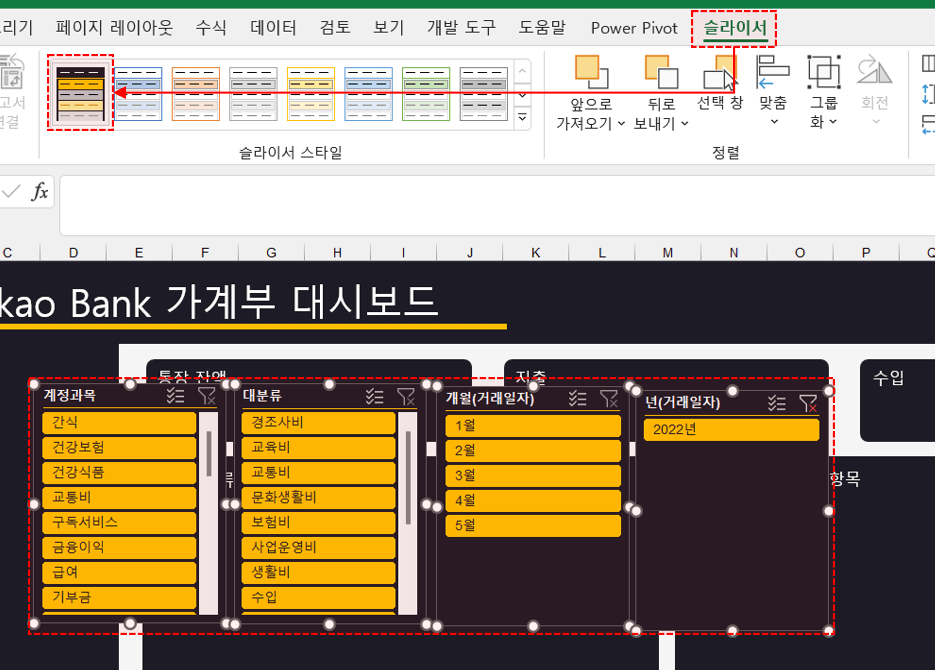The width and height of the screenshot is (935, 670).
Task: Toggle multi-select in 대분류 slicer
Action: 374,396
